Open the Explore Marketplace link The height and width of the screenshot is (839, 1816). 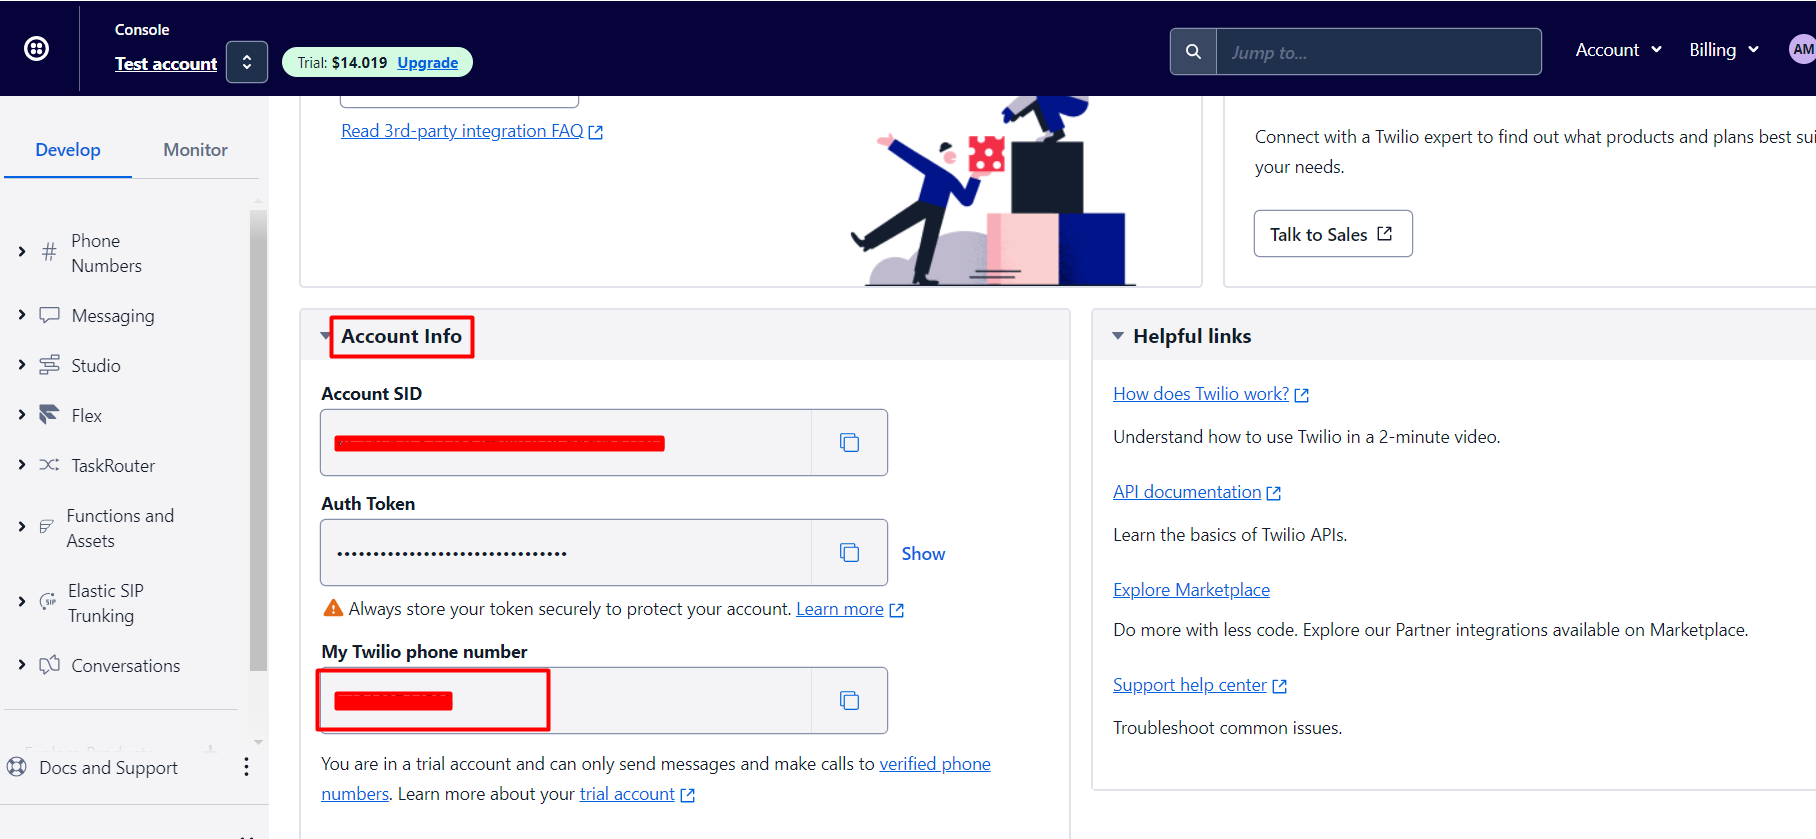click(1191, 590)
